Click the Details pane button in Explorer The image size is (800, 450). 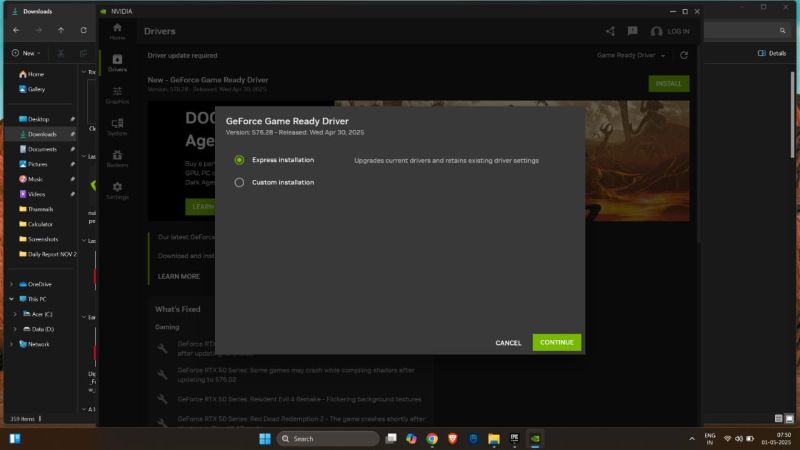772,53
